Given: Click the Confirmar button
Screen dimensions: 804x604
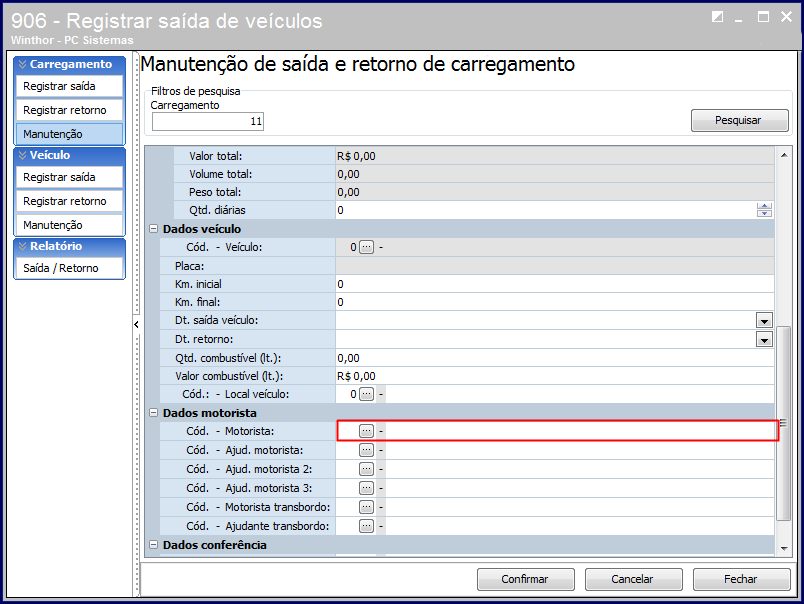Looking at the screenshot, I should (x=526, y=579).
